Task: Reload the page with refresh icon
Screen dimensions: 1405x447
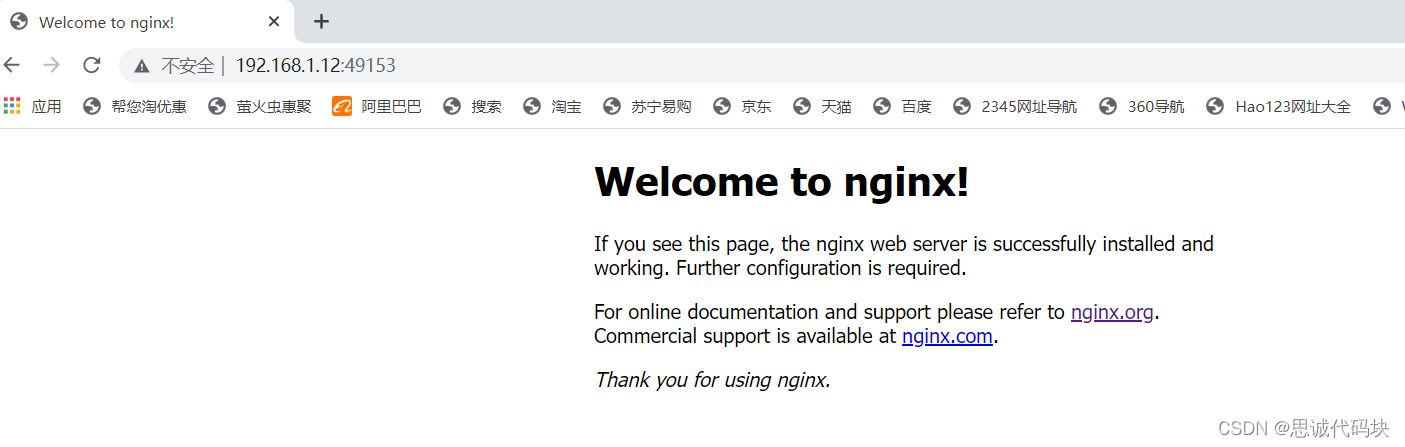Action: [91, 65]
